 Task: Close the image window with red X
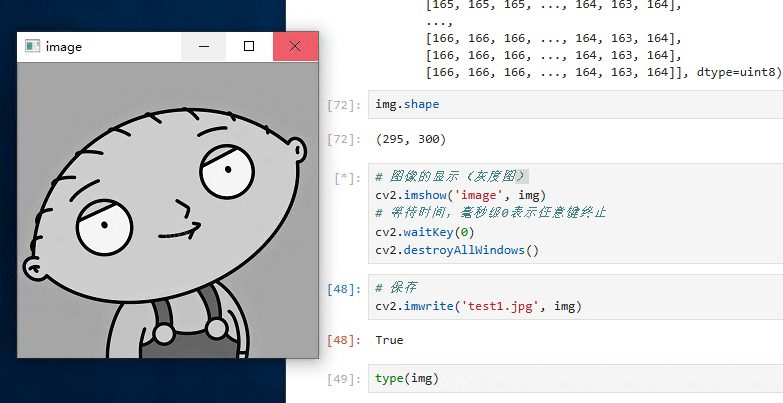pos(295,46)
